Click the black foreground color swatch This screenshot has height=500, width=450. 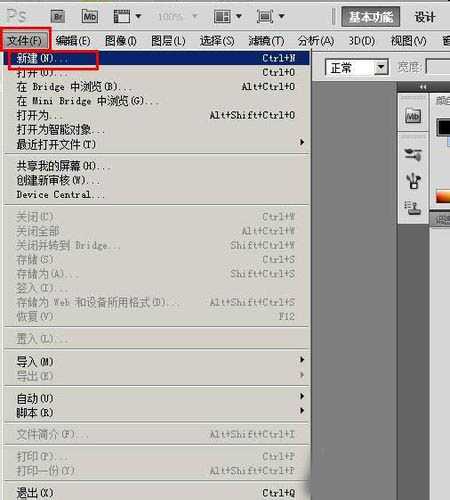[443, 127]
